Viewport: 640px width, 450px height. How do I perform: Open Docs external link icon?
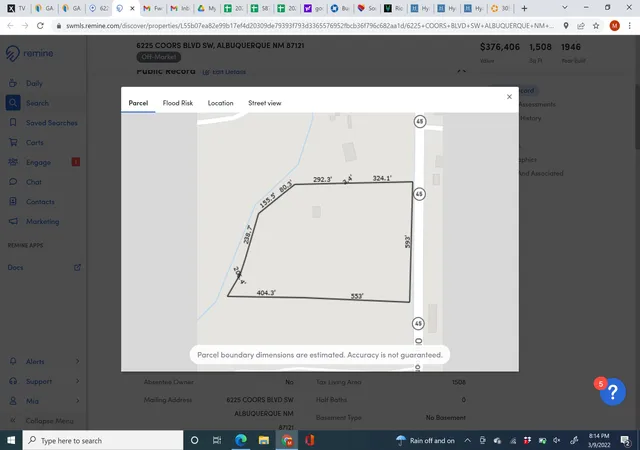[77, 267]
